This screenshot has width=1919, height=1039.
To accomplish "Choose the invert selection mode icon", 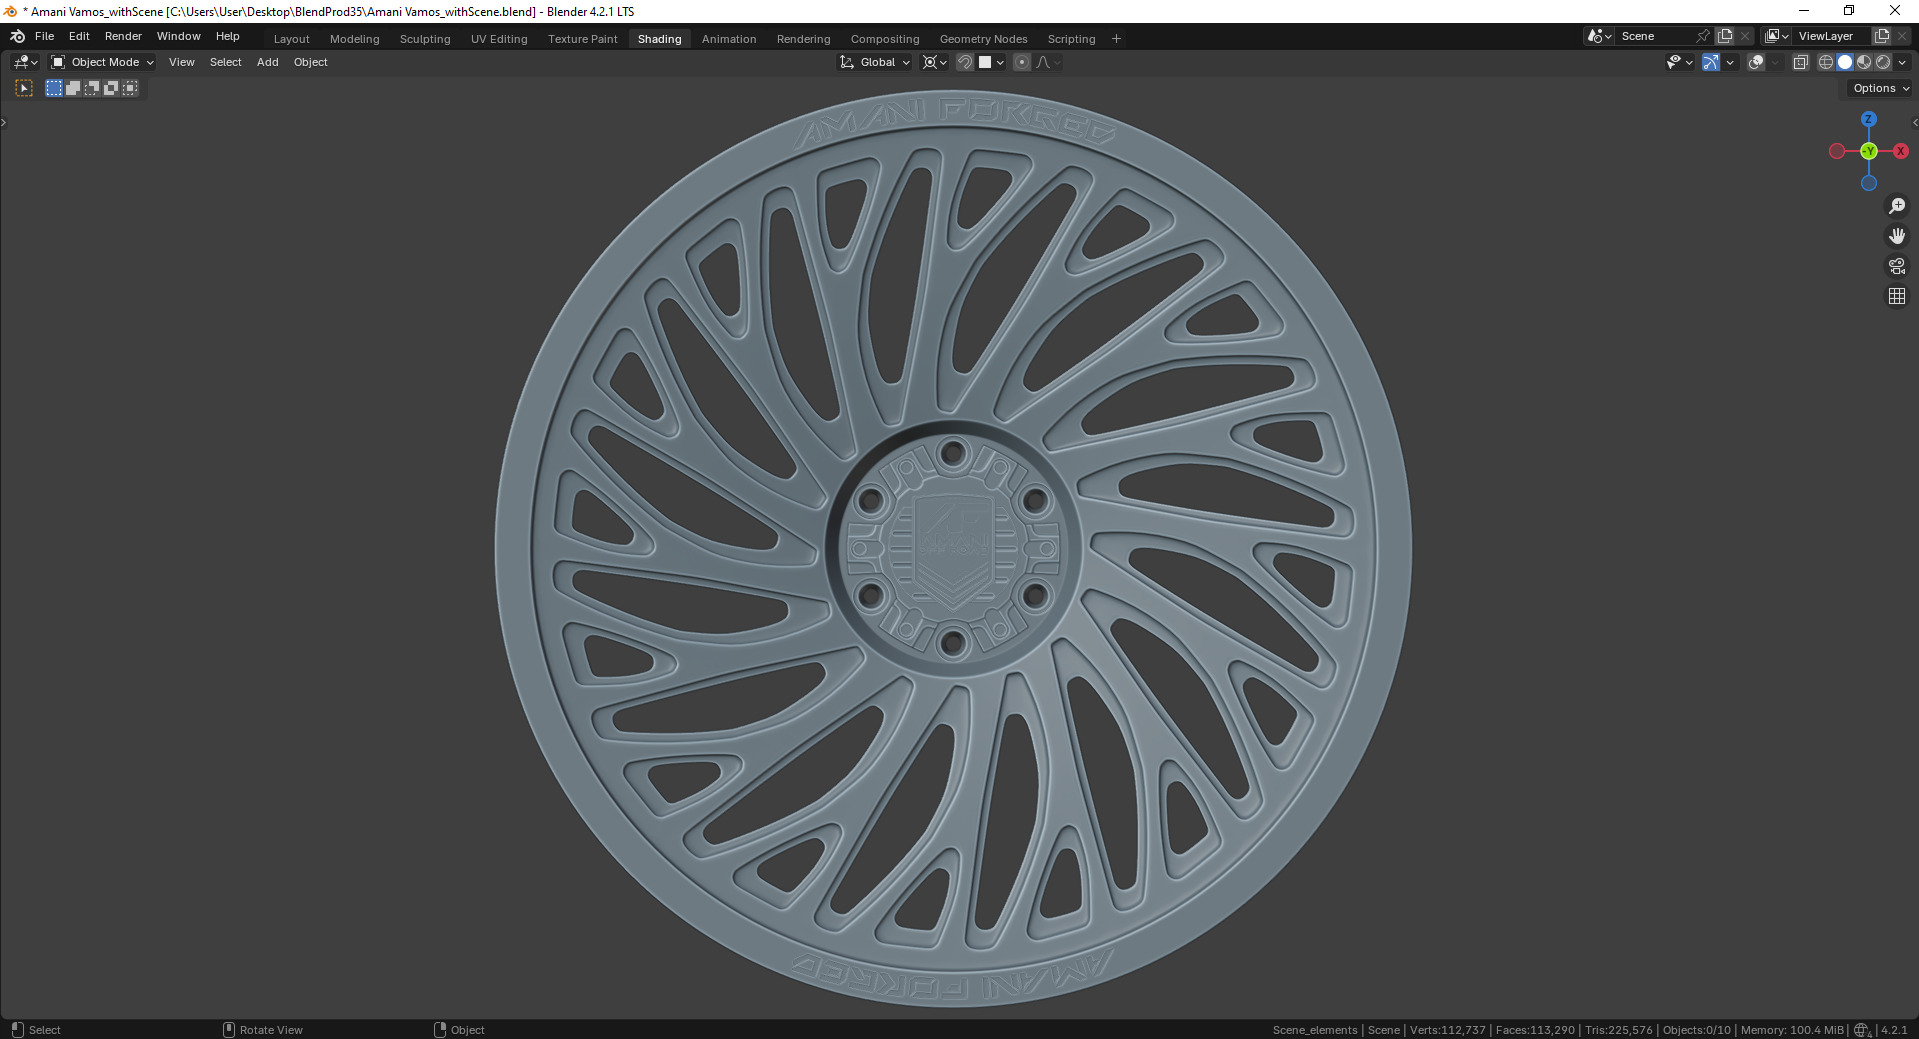I will [x=111, y=88].
